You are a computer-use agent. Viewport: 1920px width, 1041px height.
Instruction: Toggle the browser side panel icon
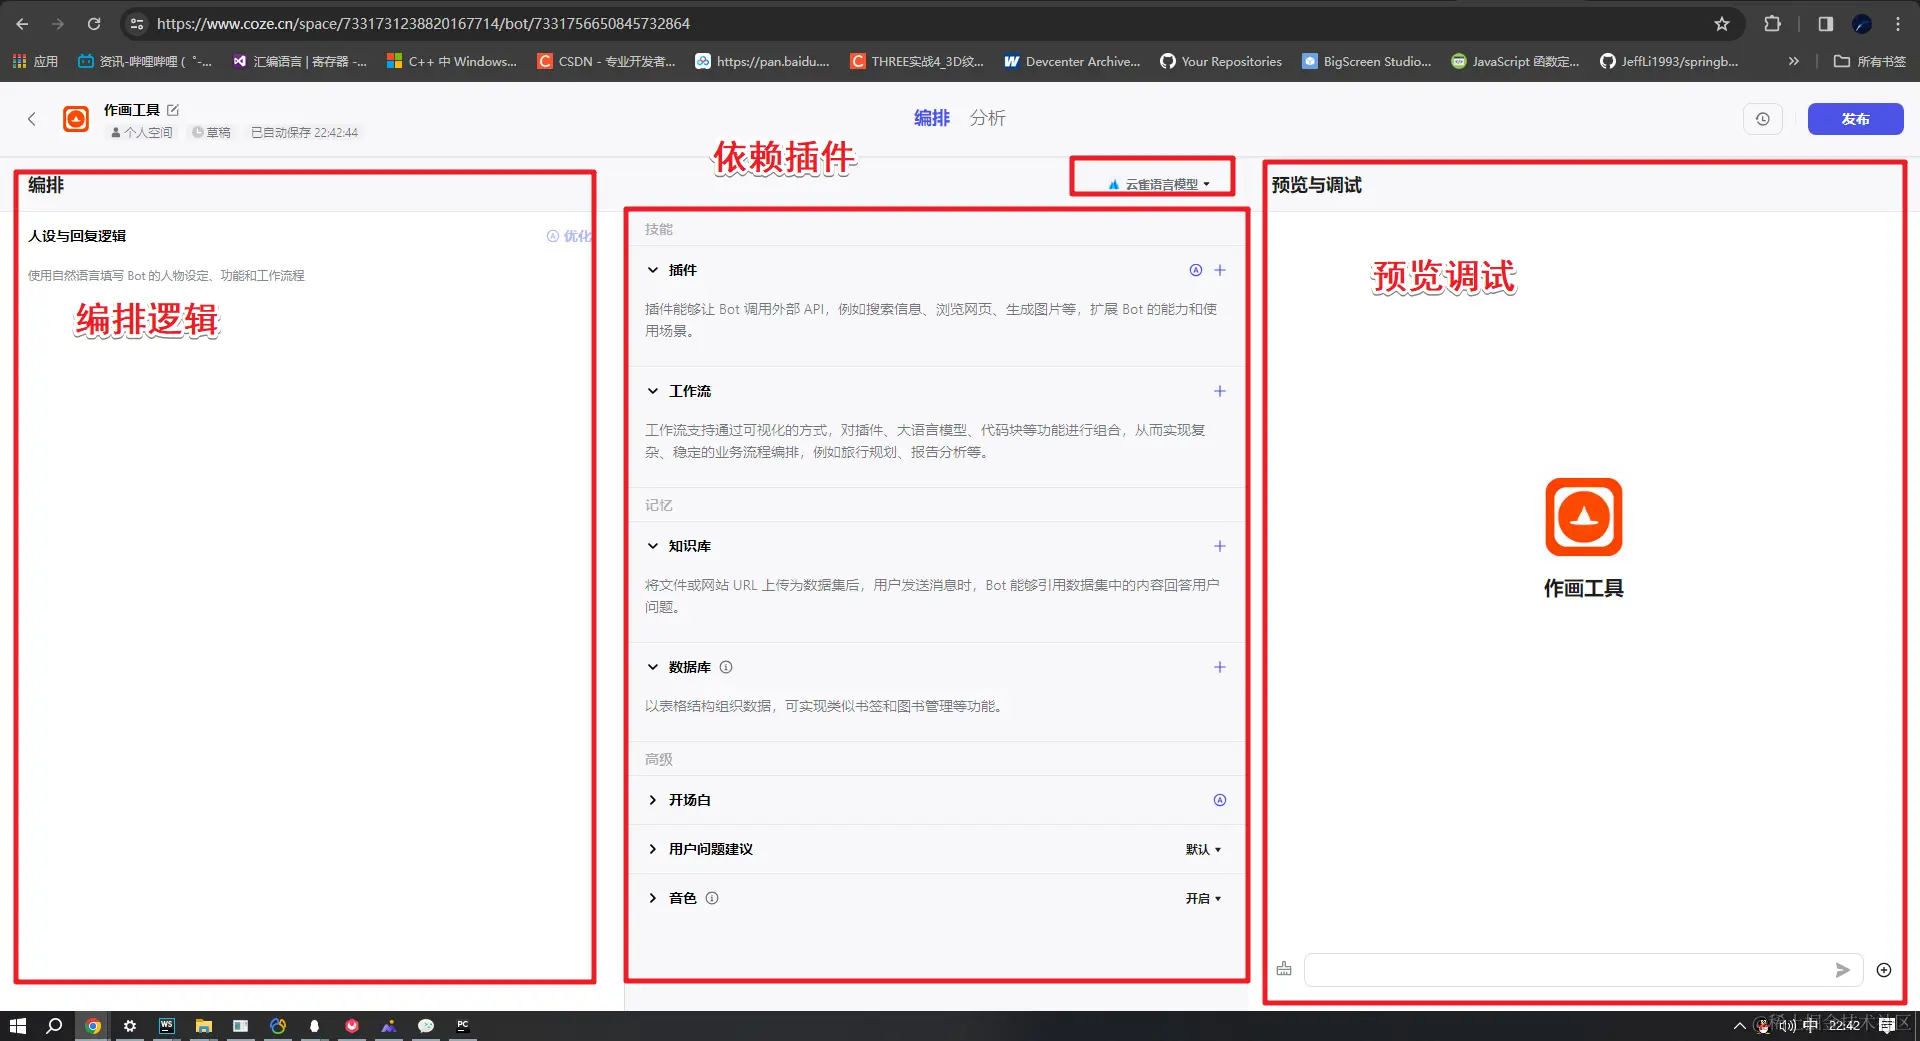coord(1826,24)
